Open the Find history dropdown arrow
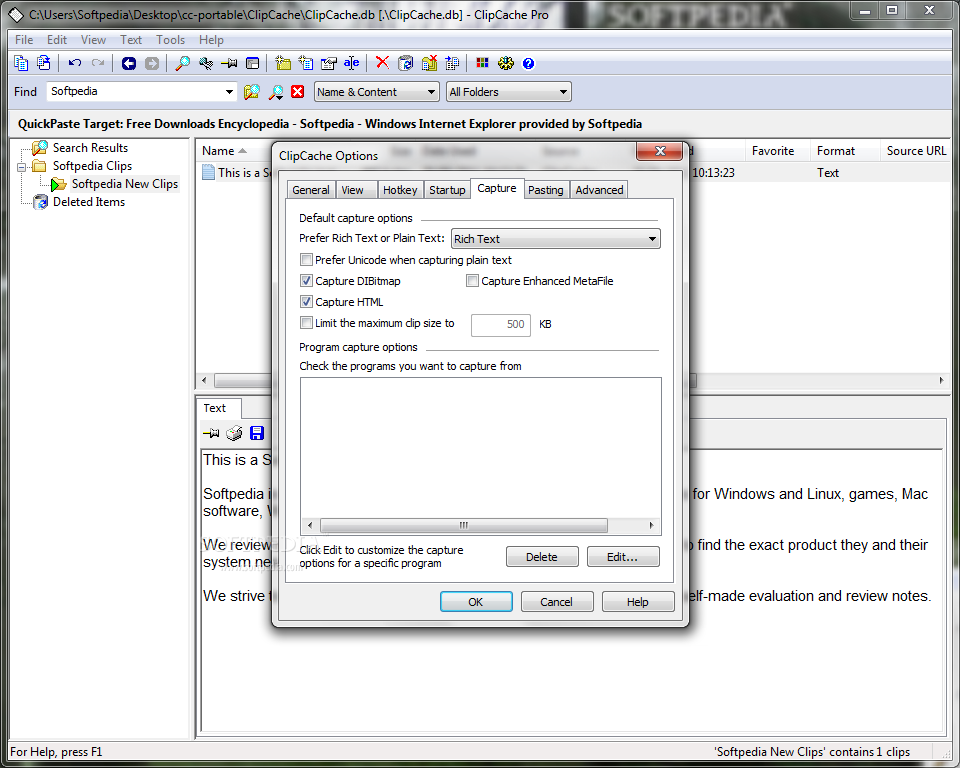 pos(229,92)
